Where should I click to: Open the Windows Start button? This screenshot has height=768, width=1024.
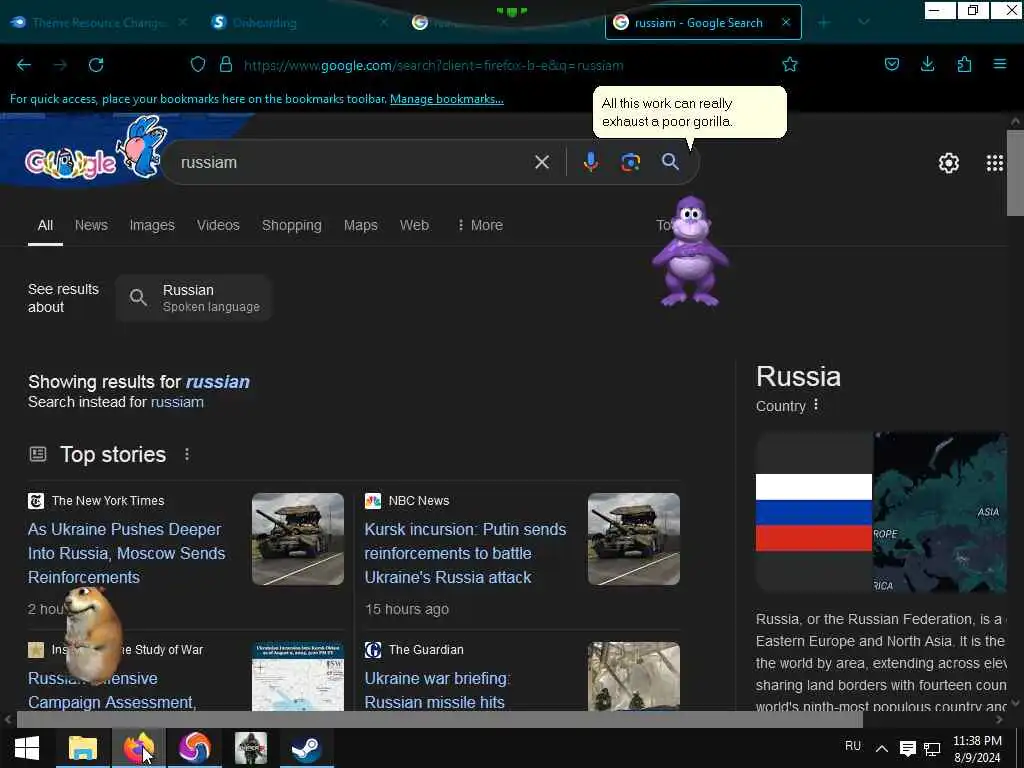[x=27, y=748]
